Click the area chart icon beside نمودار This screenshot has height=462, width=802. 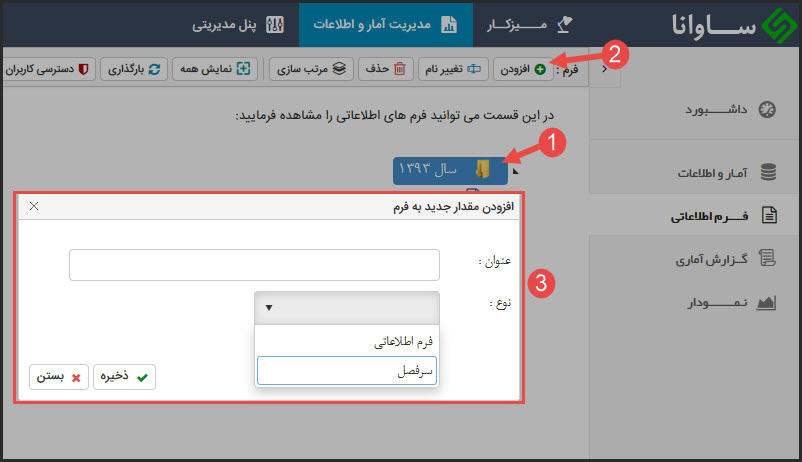(766, 303)
